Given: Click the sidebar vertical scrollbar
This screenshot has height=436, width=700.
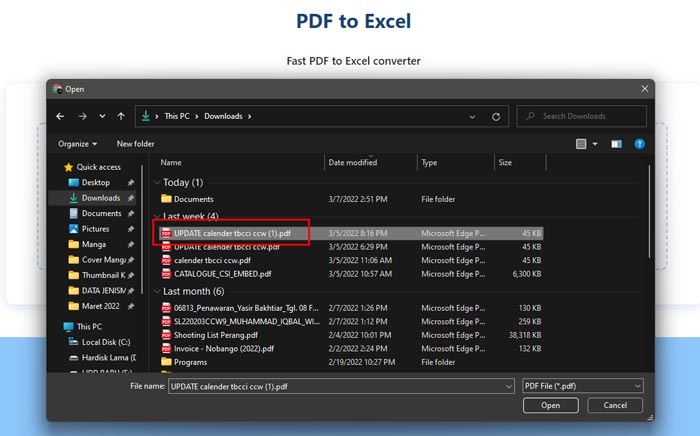Looking at the screenshot, I should (142, 230).
